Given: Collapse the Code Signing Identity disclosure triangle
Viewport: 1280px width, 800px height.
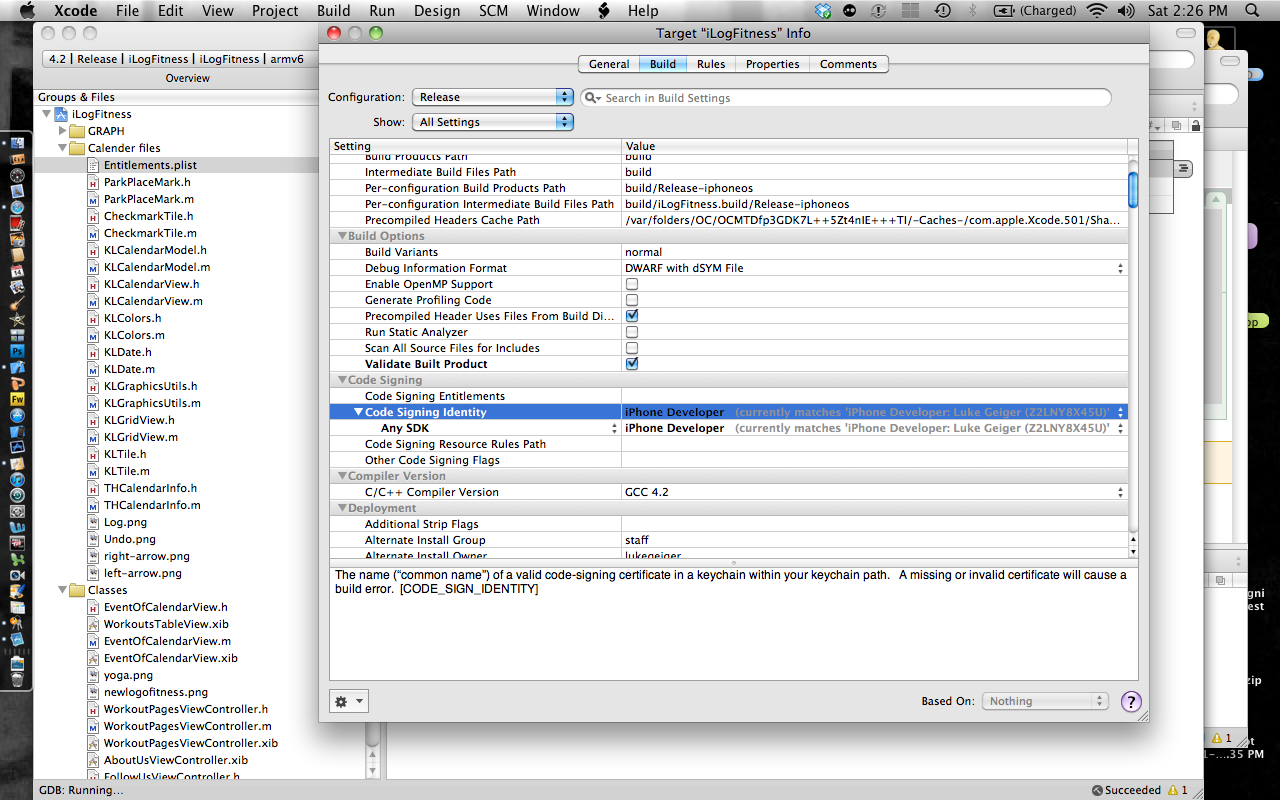Looking at the screenshot, I should (358, 412).
